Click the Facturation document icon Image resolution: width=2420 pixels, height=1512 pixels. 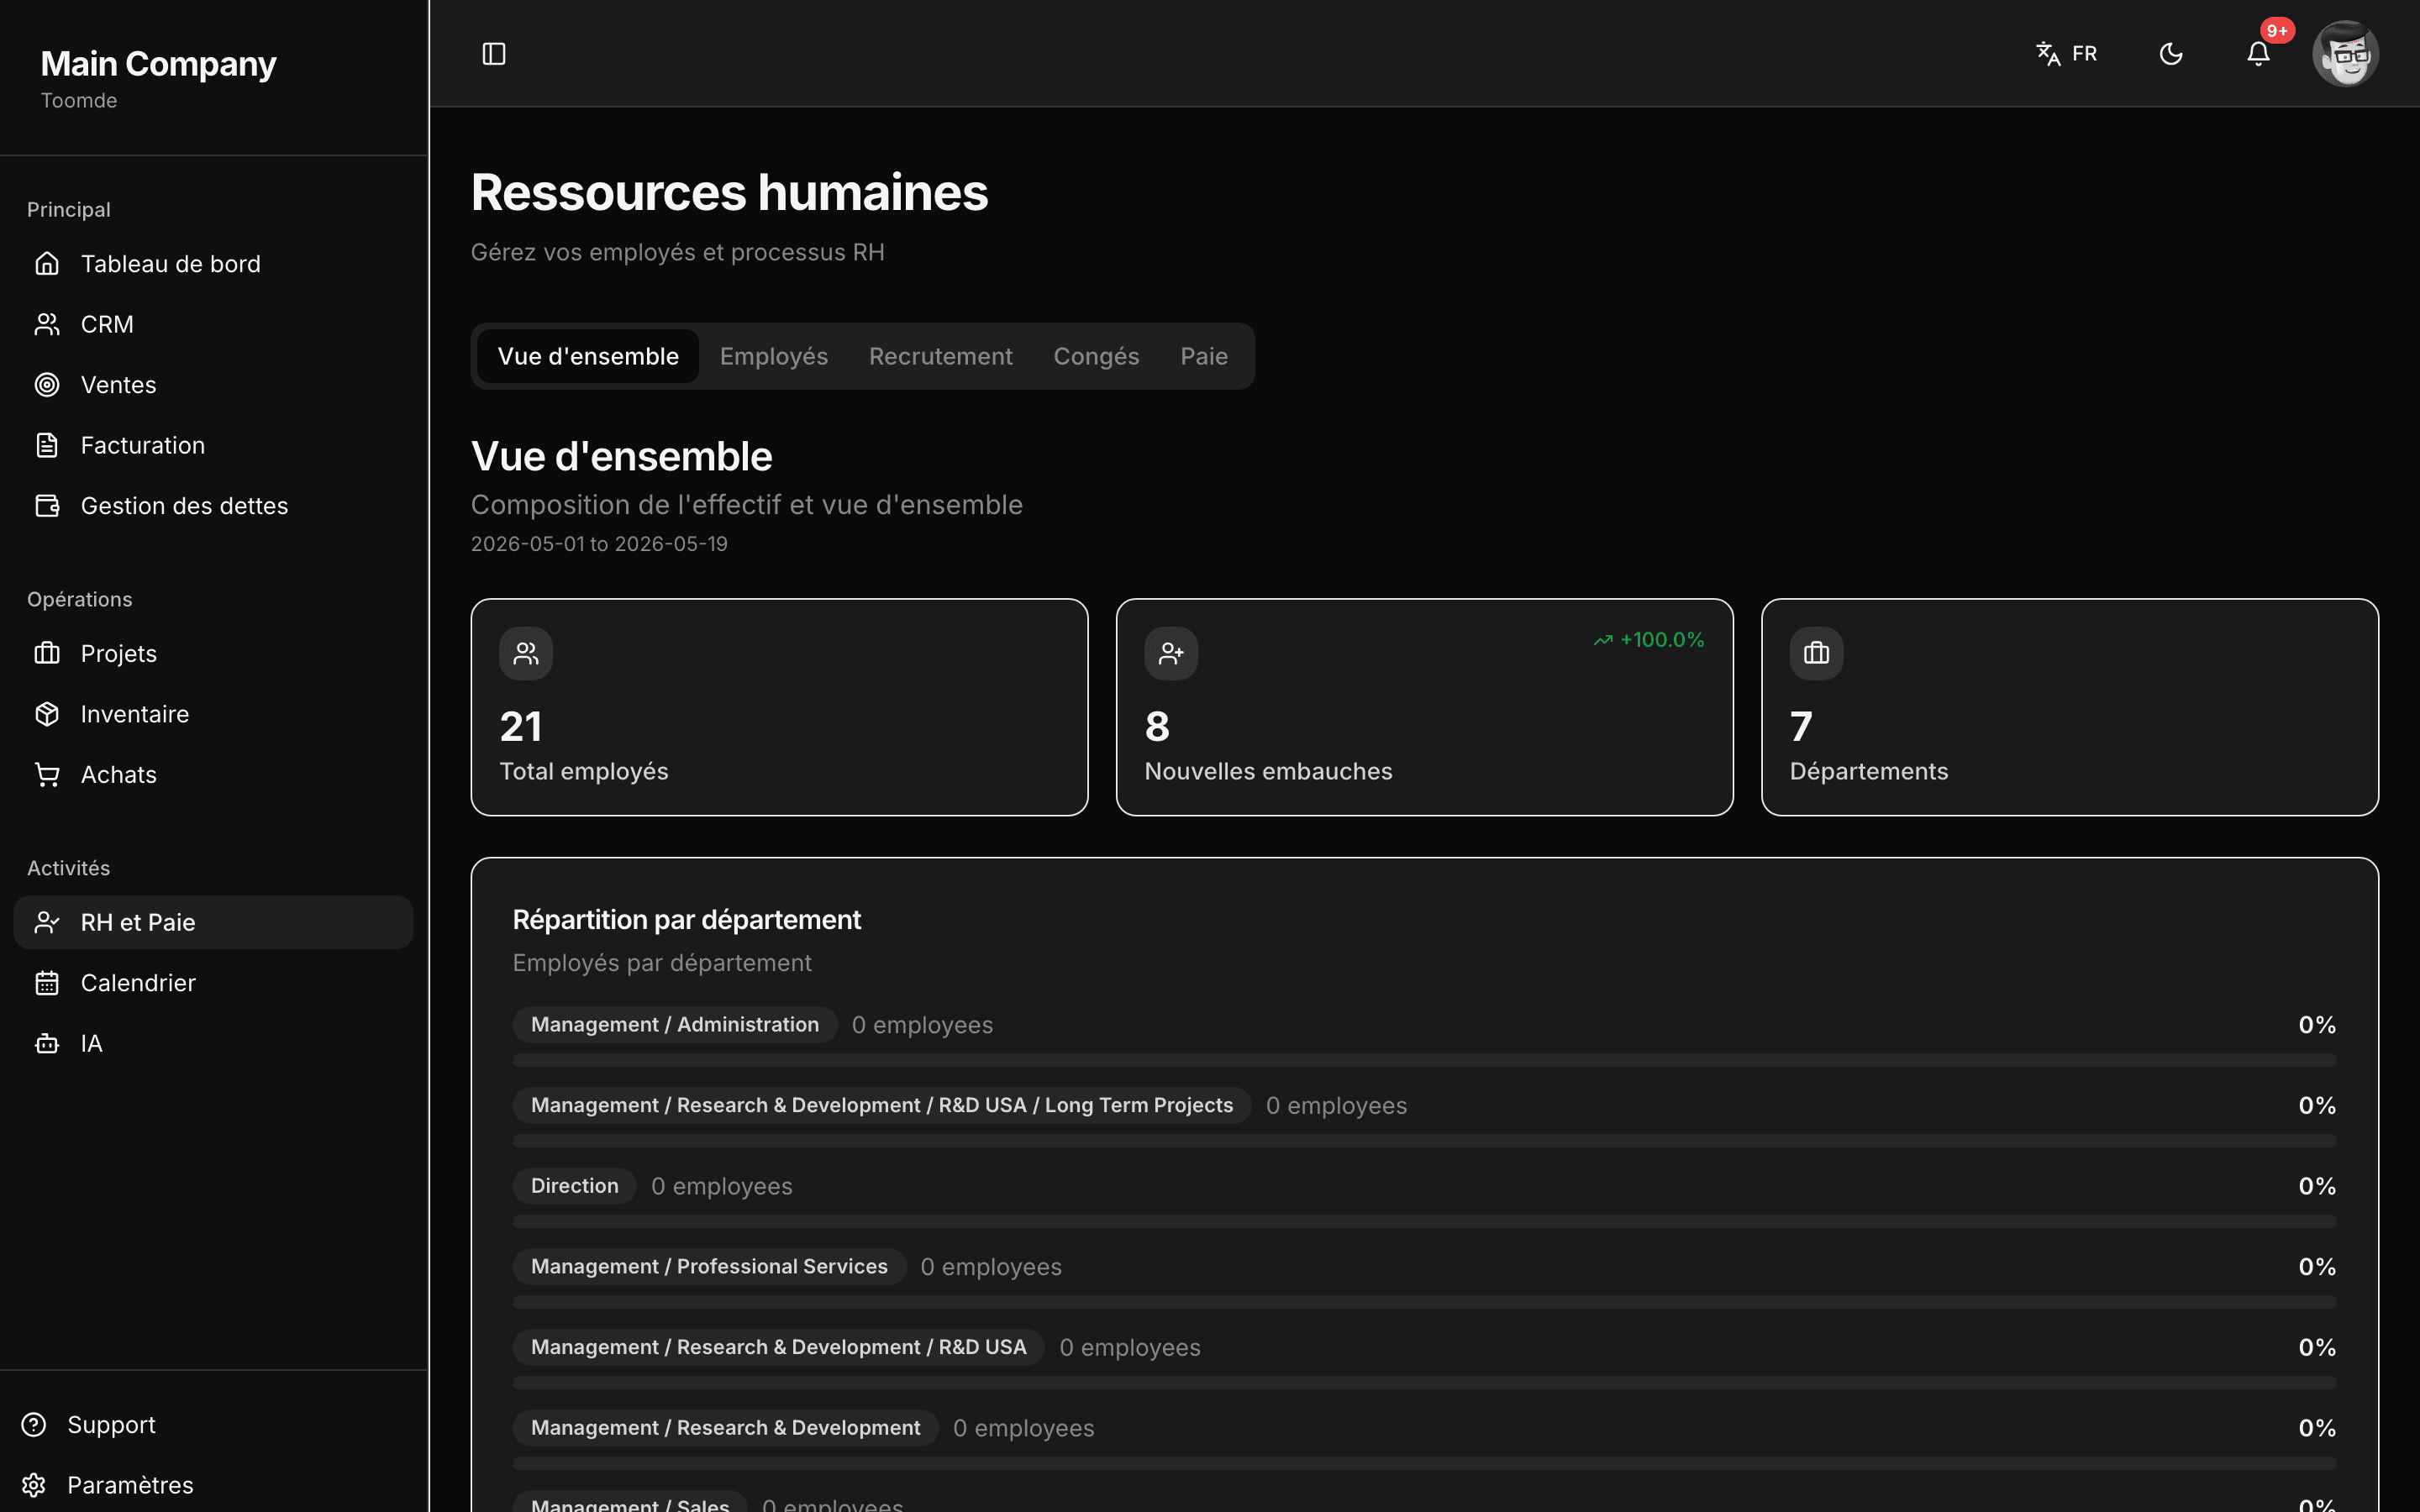pos(47,445)
